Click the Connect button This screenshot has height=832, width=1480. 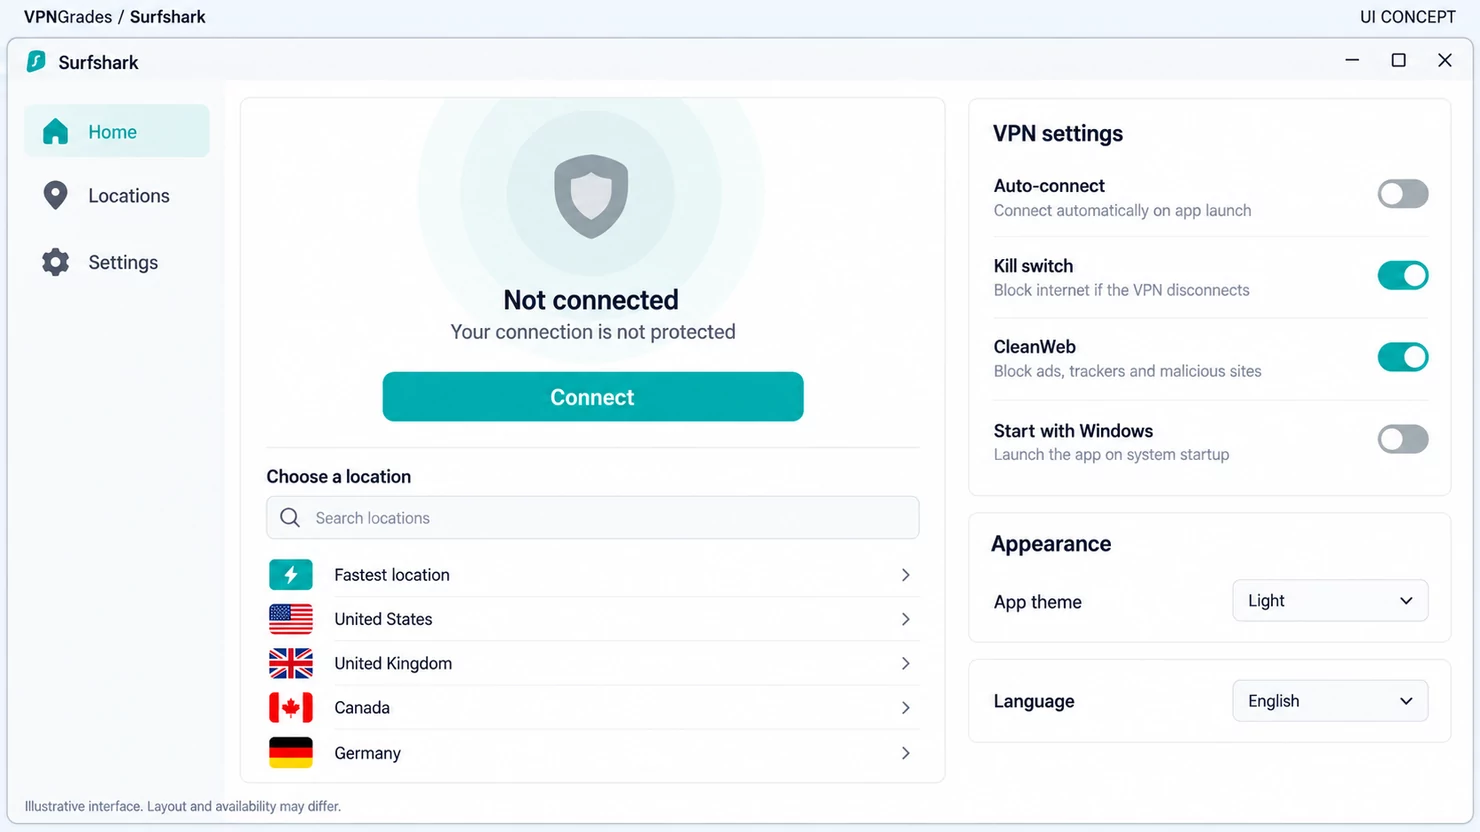593,397
